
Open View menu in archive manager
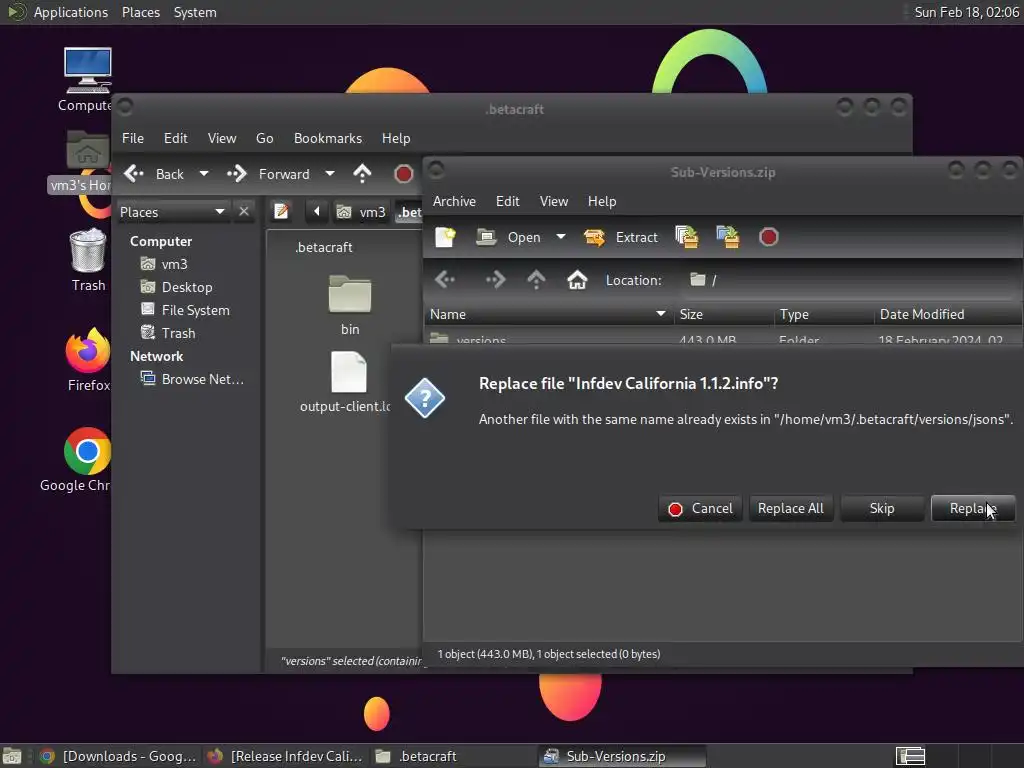point(554,201)
